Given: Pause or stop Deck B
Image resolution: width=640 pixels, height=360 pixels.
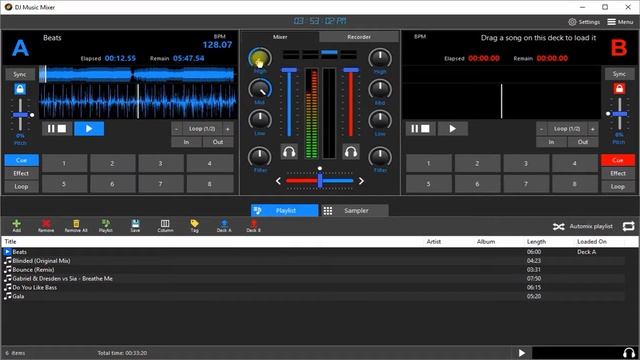Looking at the screenshot, I should (x=420, y=129).
